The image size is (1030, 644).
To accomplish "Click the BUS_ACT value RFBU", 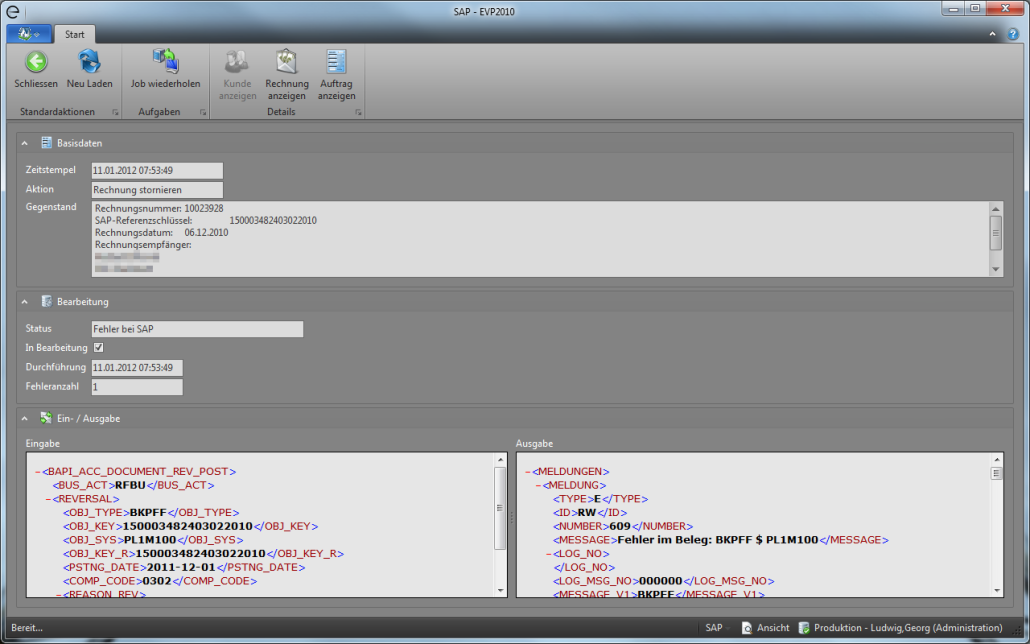I will point(130,486).
